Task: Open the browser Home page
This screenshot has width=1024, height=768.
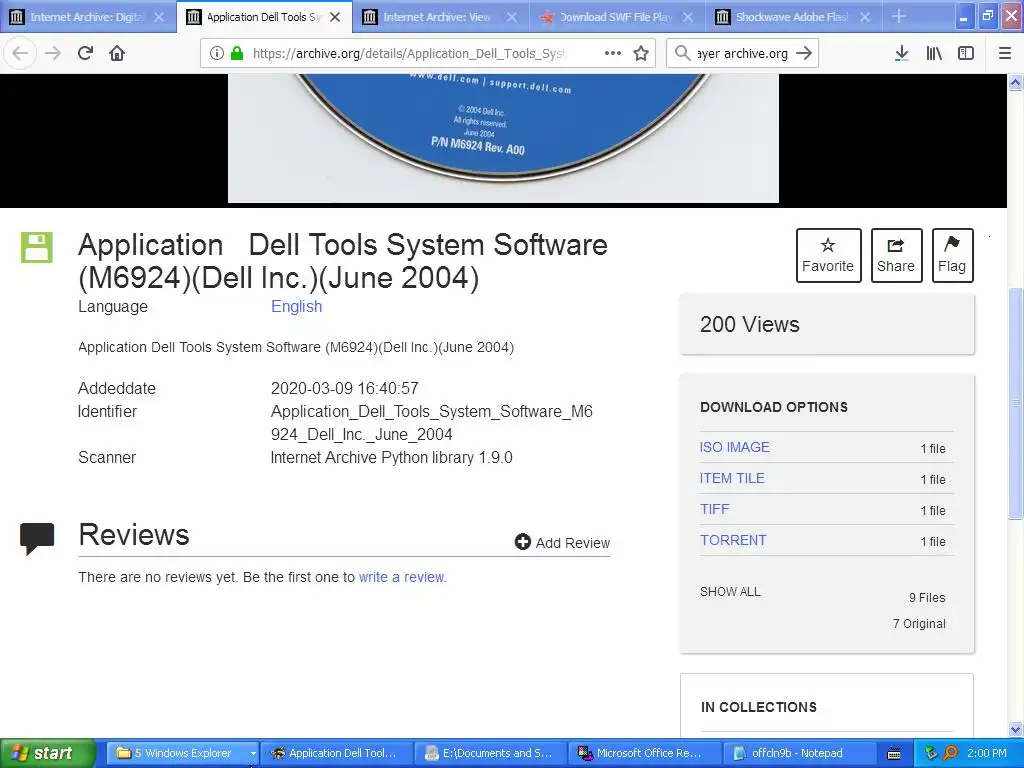Action: (117, 54)
